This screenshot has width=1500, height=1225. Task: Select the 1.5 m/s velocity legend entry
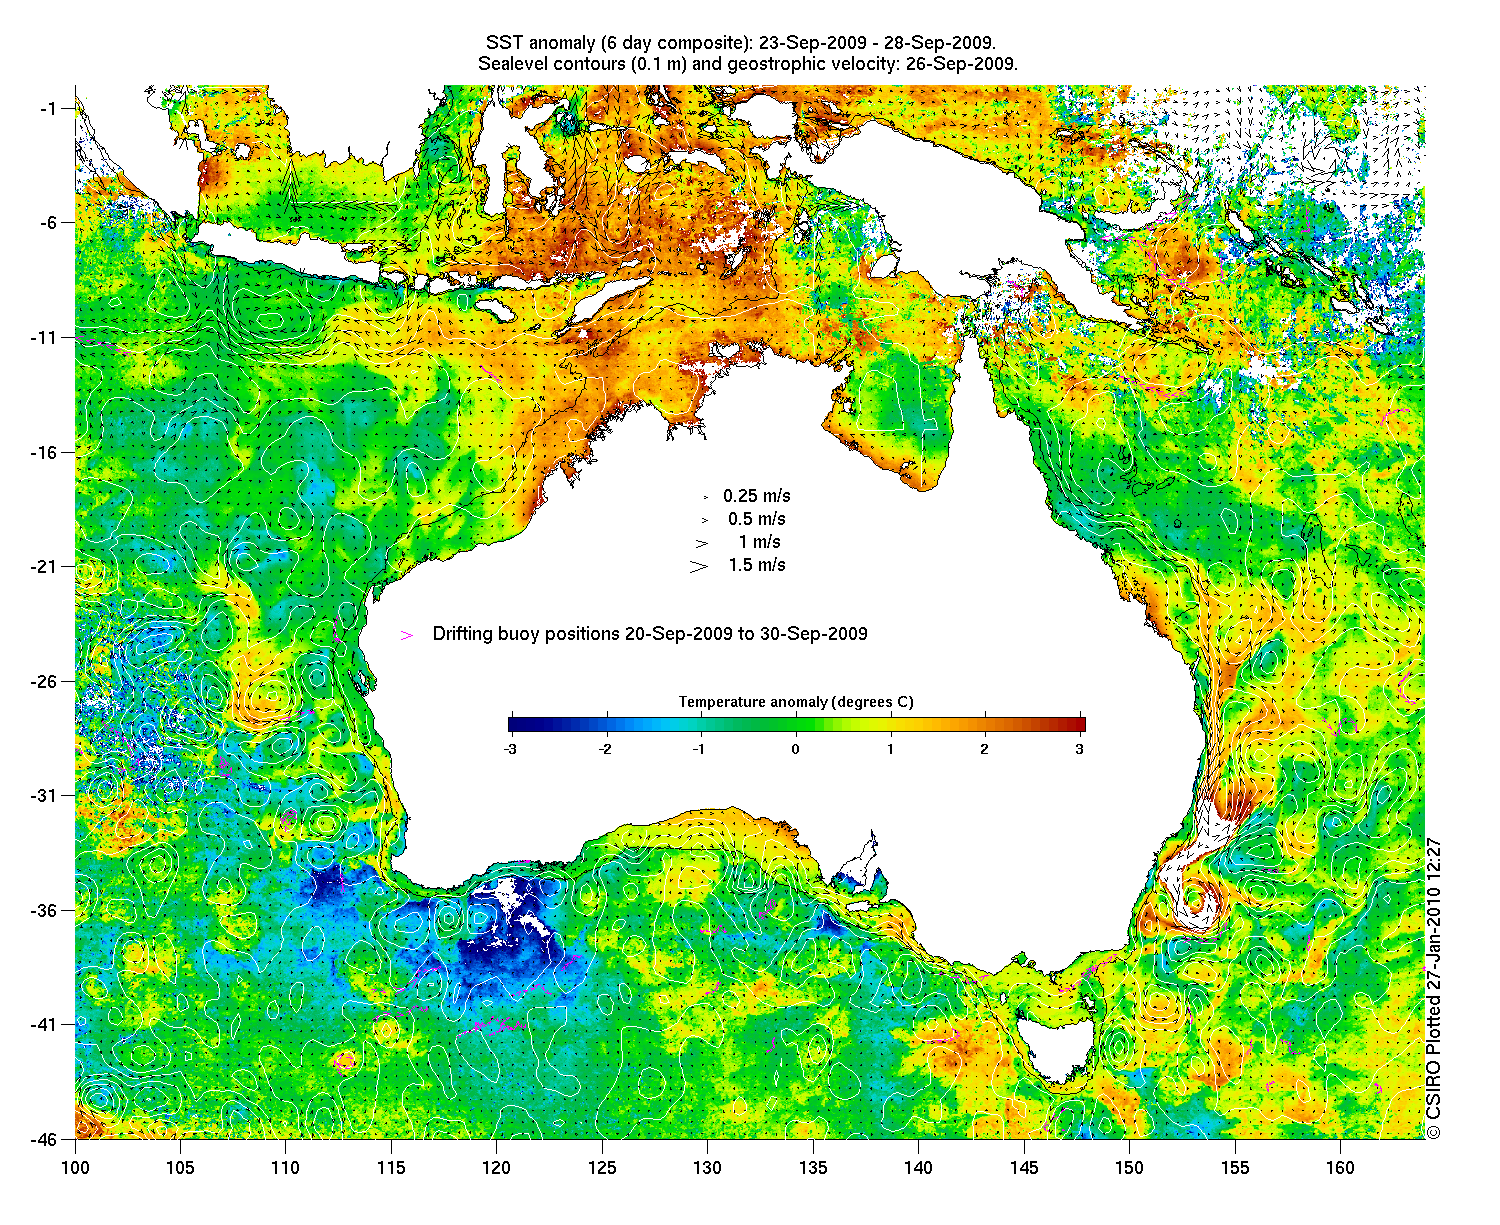coord(738,565)
